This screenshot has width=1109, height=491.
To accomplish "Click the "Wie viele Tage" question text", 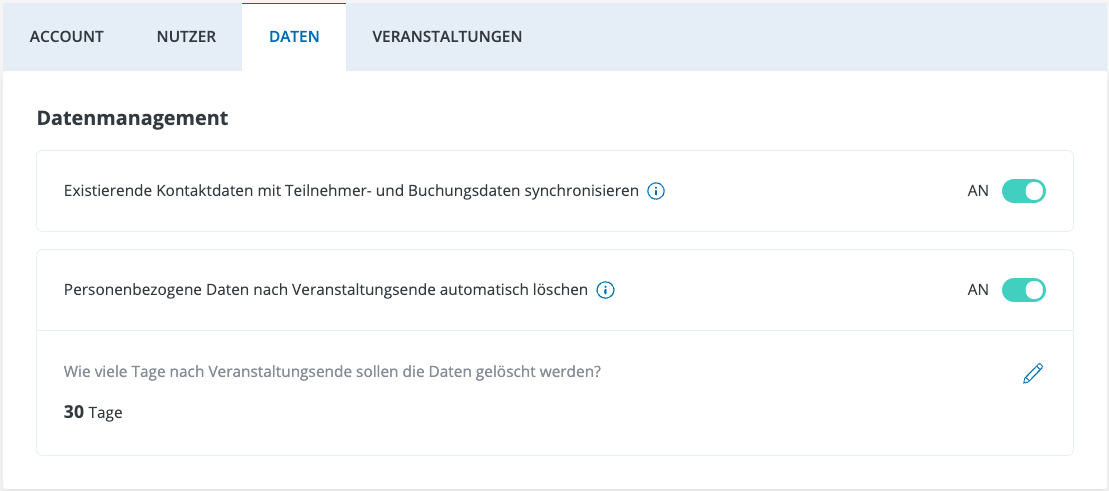I will pos(332,372).
